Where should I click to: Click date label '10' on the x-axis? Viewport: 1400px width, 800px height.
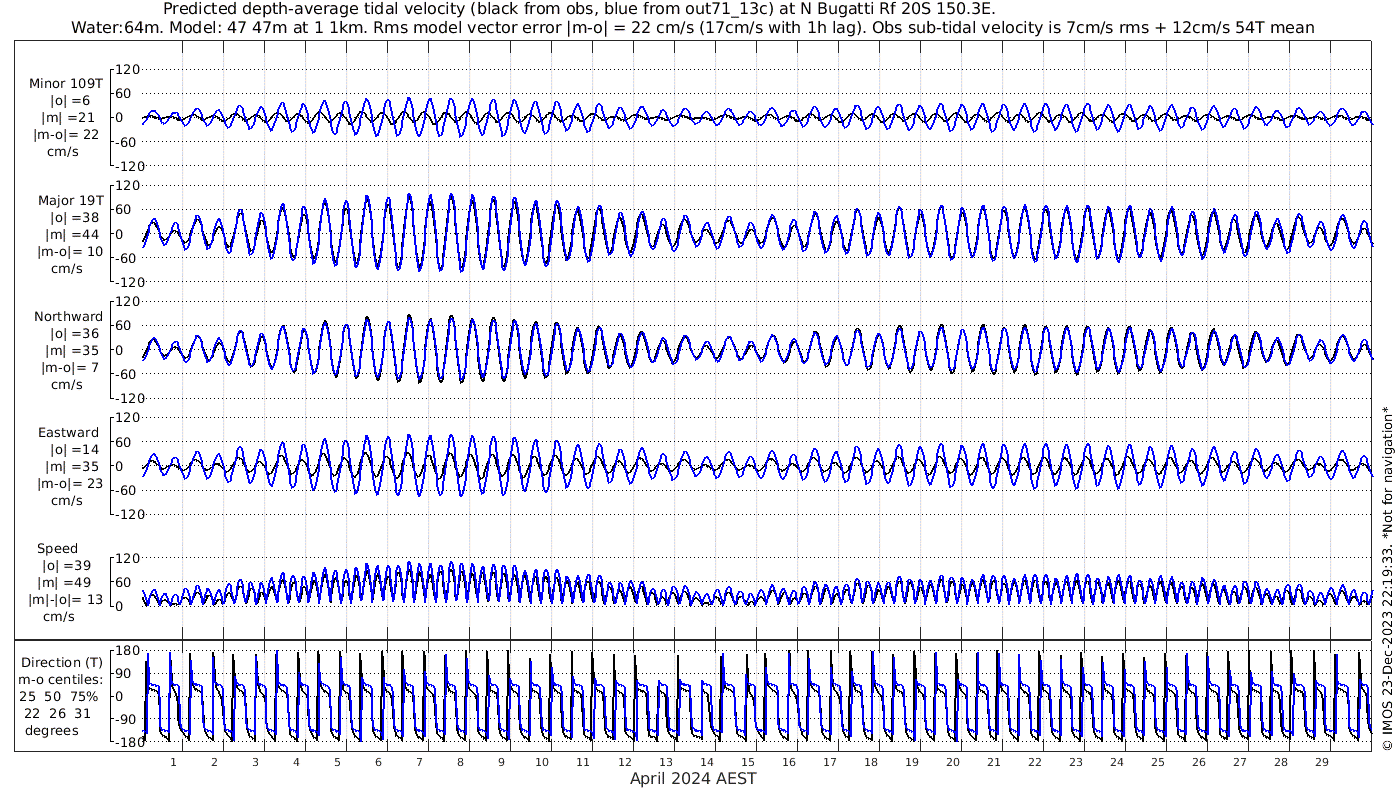542,763
